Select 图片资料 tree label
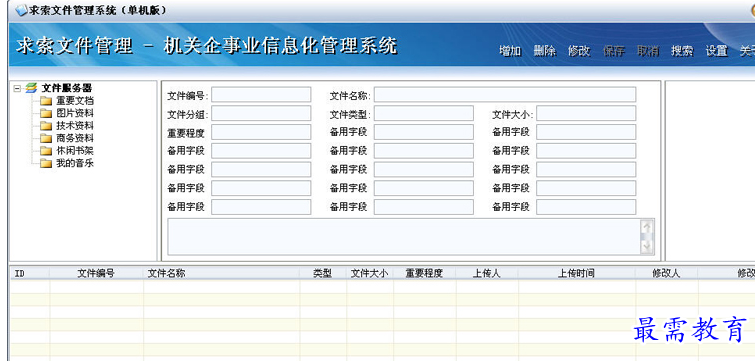This screenshot has height=361, width=755. (x=75, y=114)
